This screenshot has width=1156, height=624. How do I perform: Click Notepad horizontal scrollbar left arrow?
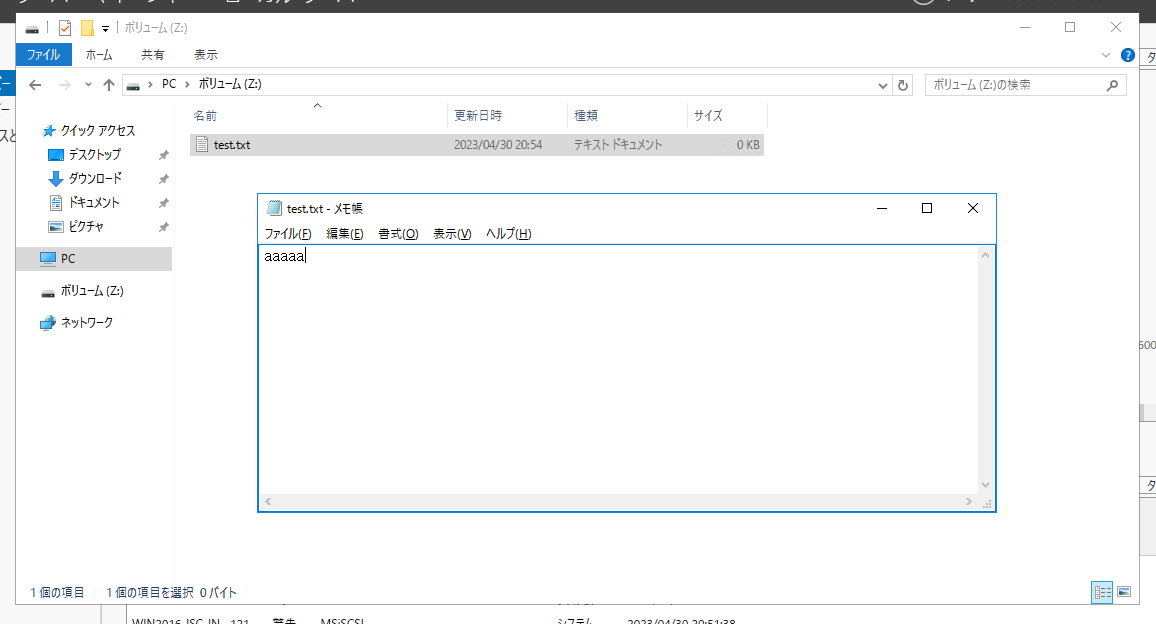point(268,502)
